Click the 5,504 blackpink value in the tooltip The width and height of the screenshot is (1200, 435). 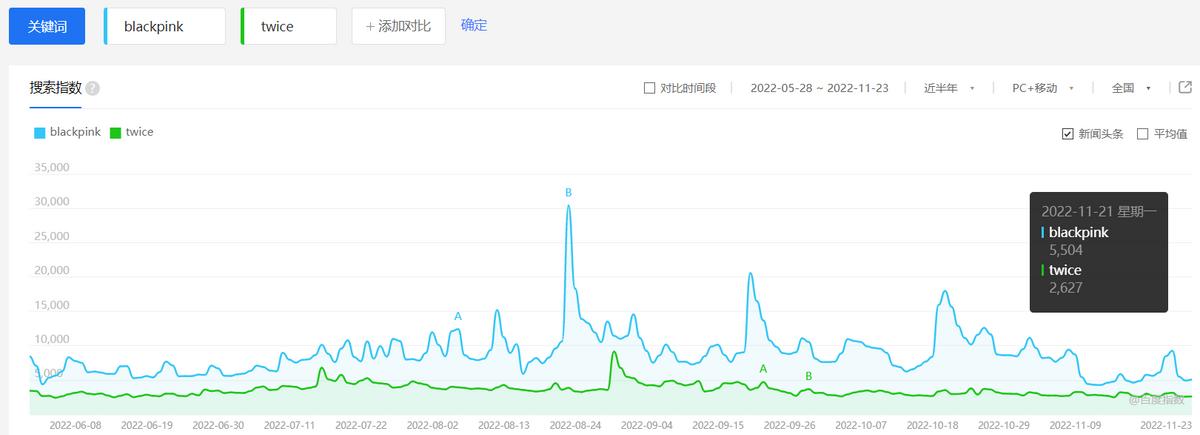pos(1066,250)
